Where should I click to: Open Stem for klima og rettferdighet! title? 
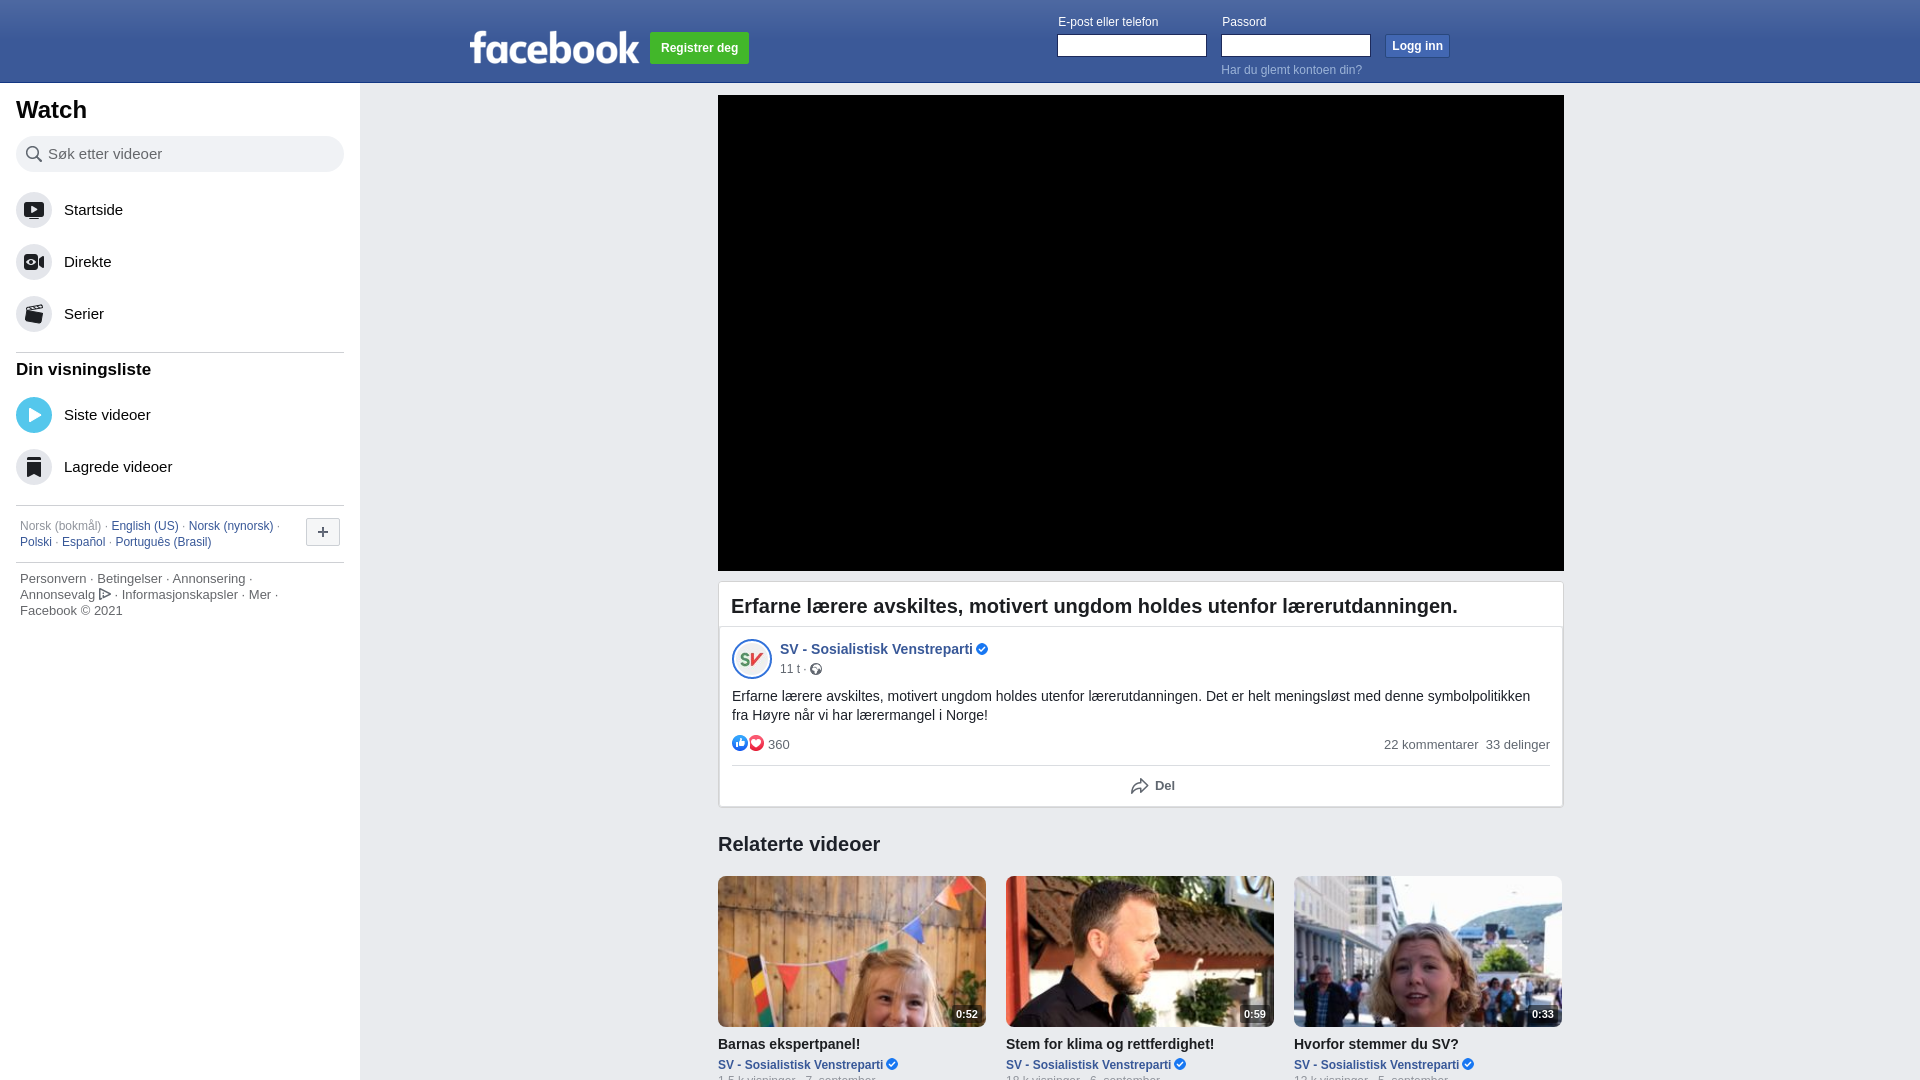(1110, 1044)
